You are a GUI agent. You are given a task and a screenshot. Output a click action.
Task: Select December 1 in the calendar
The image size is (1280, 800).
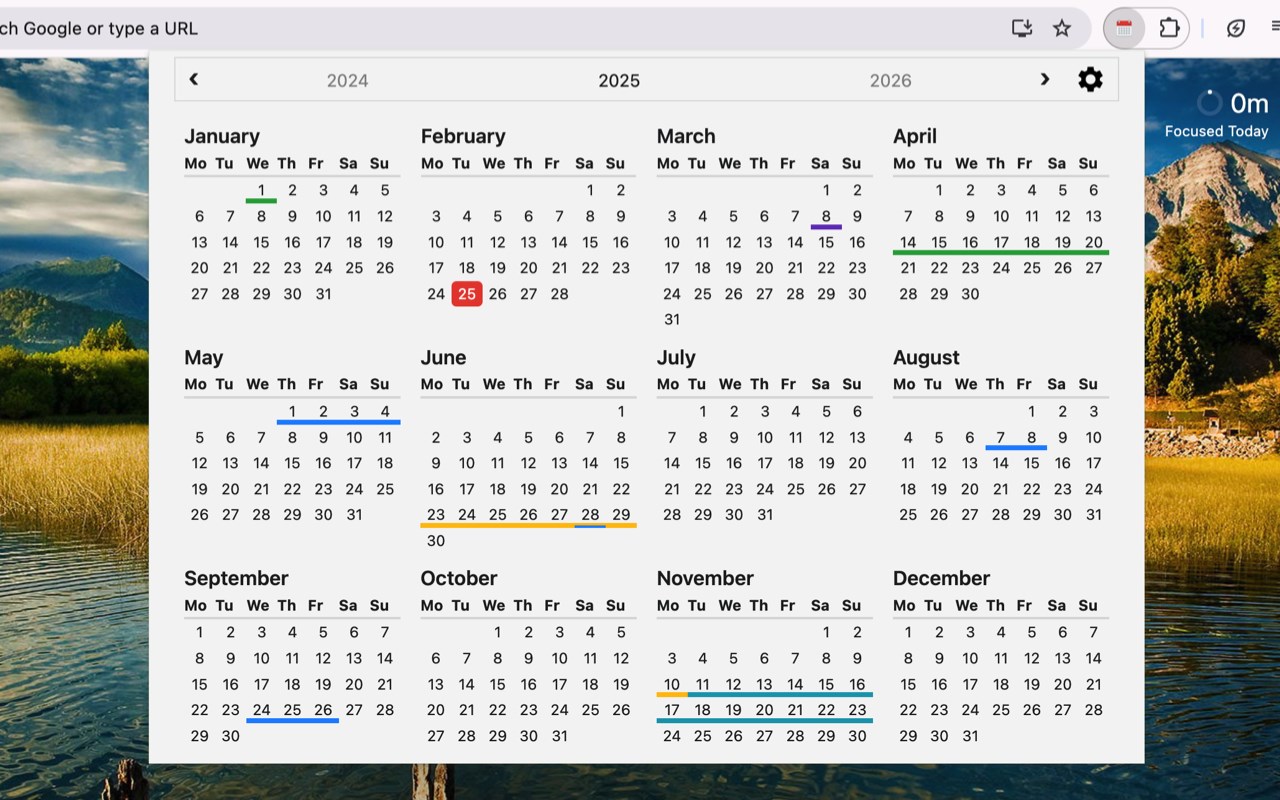[x=908, y=632]
